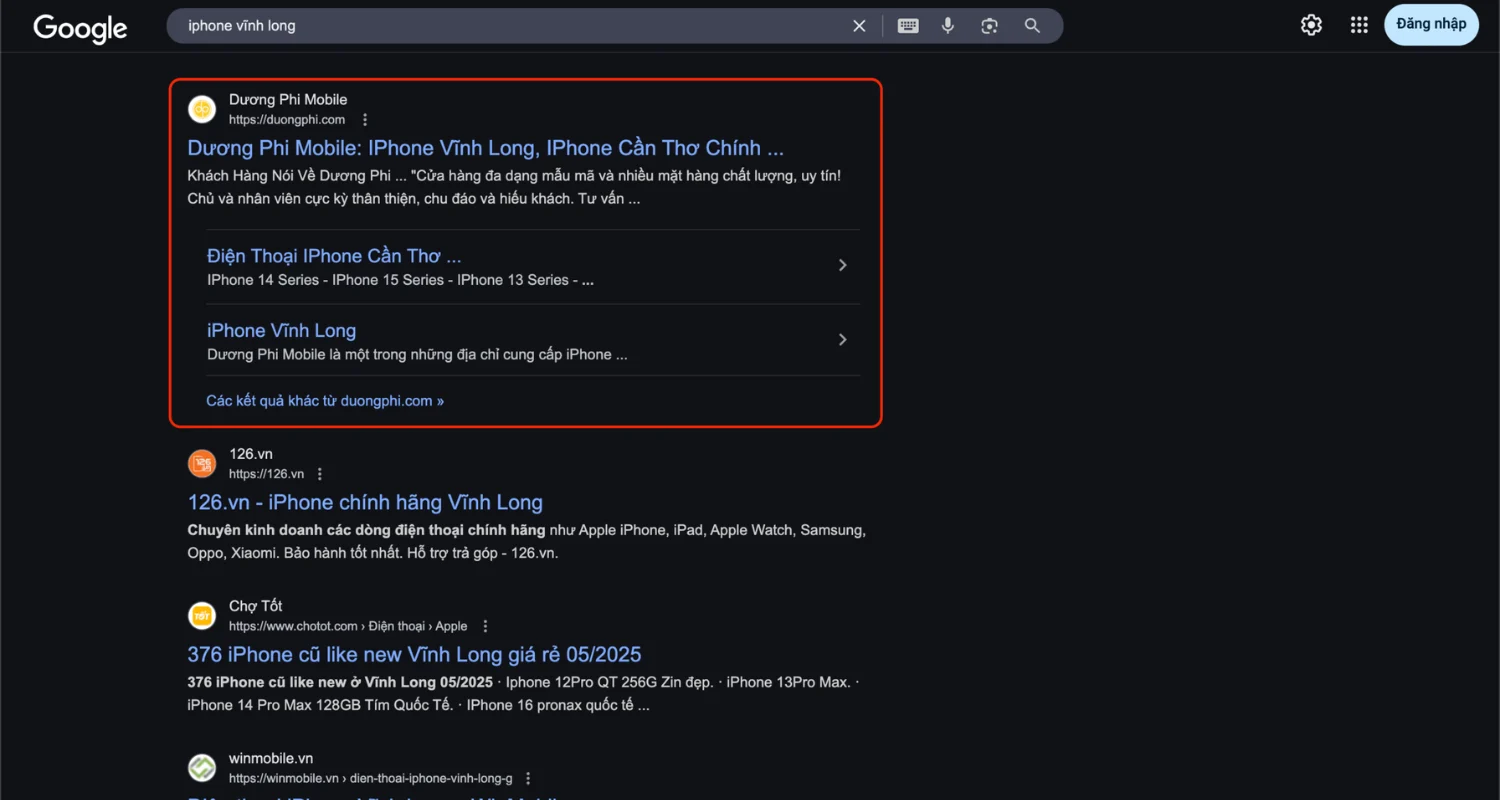Click the https://duongphi.com URL text
Image resolution: width=1500 pixels, height=800 pixels.
pyautogui.click(x=287, y=120)
